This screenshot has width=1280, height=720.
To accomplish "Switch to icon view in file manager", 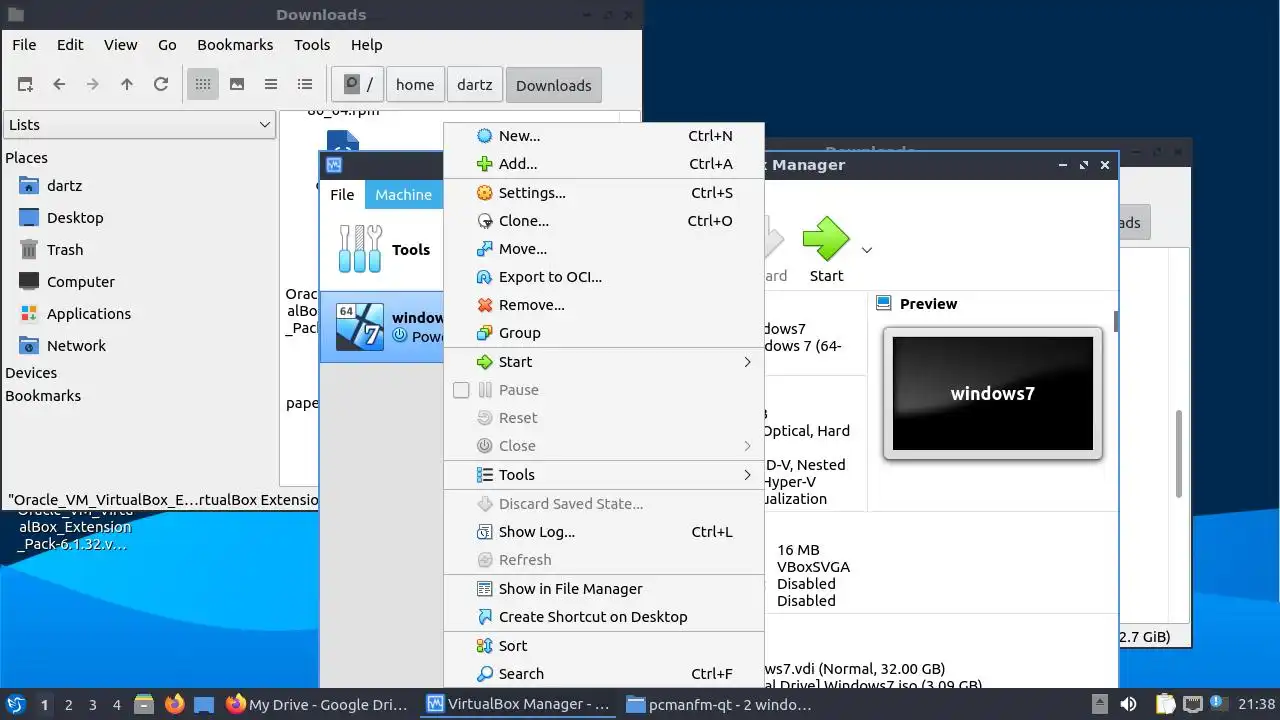I will tap(203, 85).
